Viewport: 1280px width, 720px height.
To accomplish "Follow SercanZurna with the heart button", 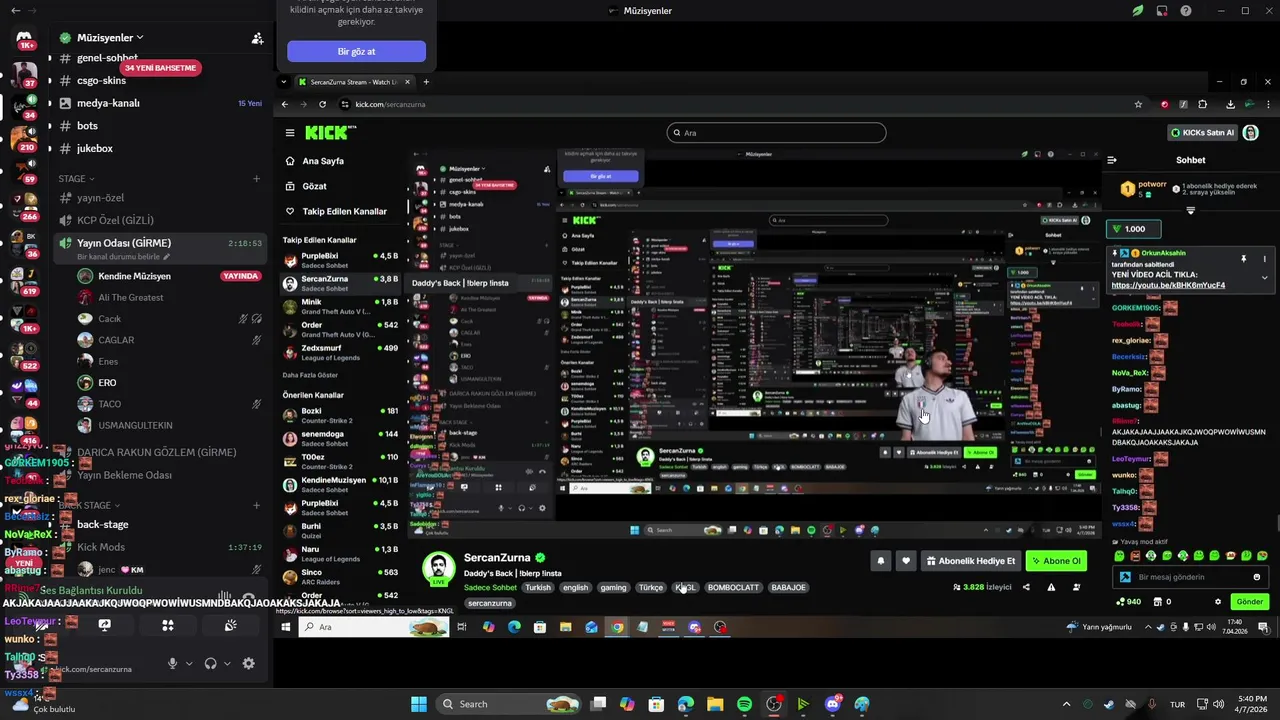I will [x=906, y=561].
